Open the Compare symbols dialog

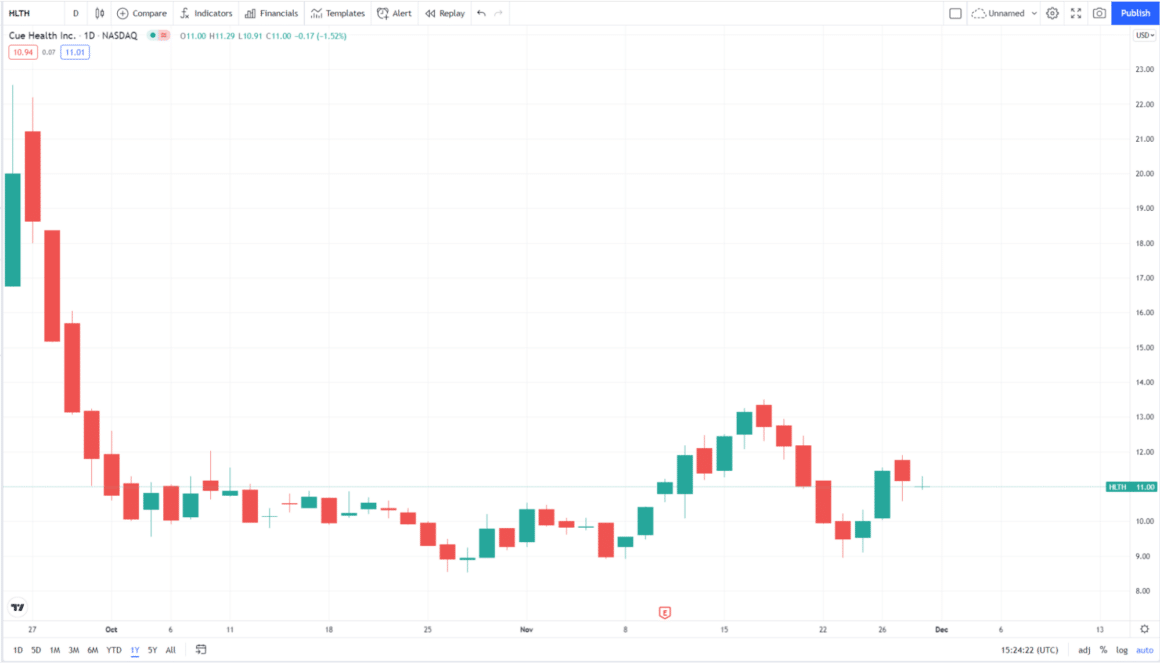tap(140, 13)
